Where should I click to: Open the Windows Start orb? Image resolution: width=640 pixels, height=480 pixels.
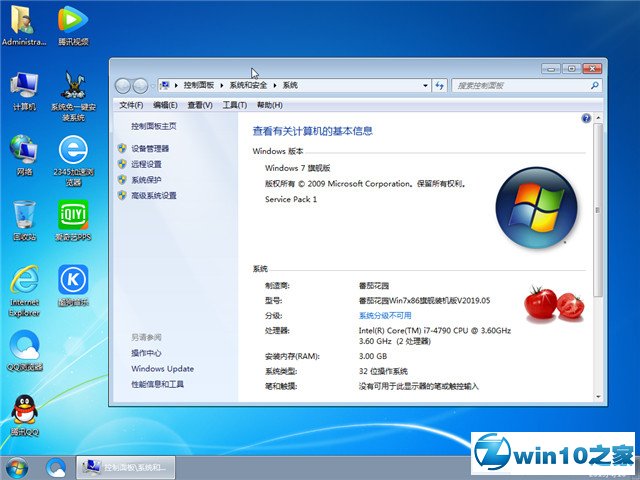point(17,468)
